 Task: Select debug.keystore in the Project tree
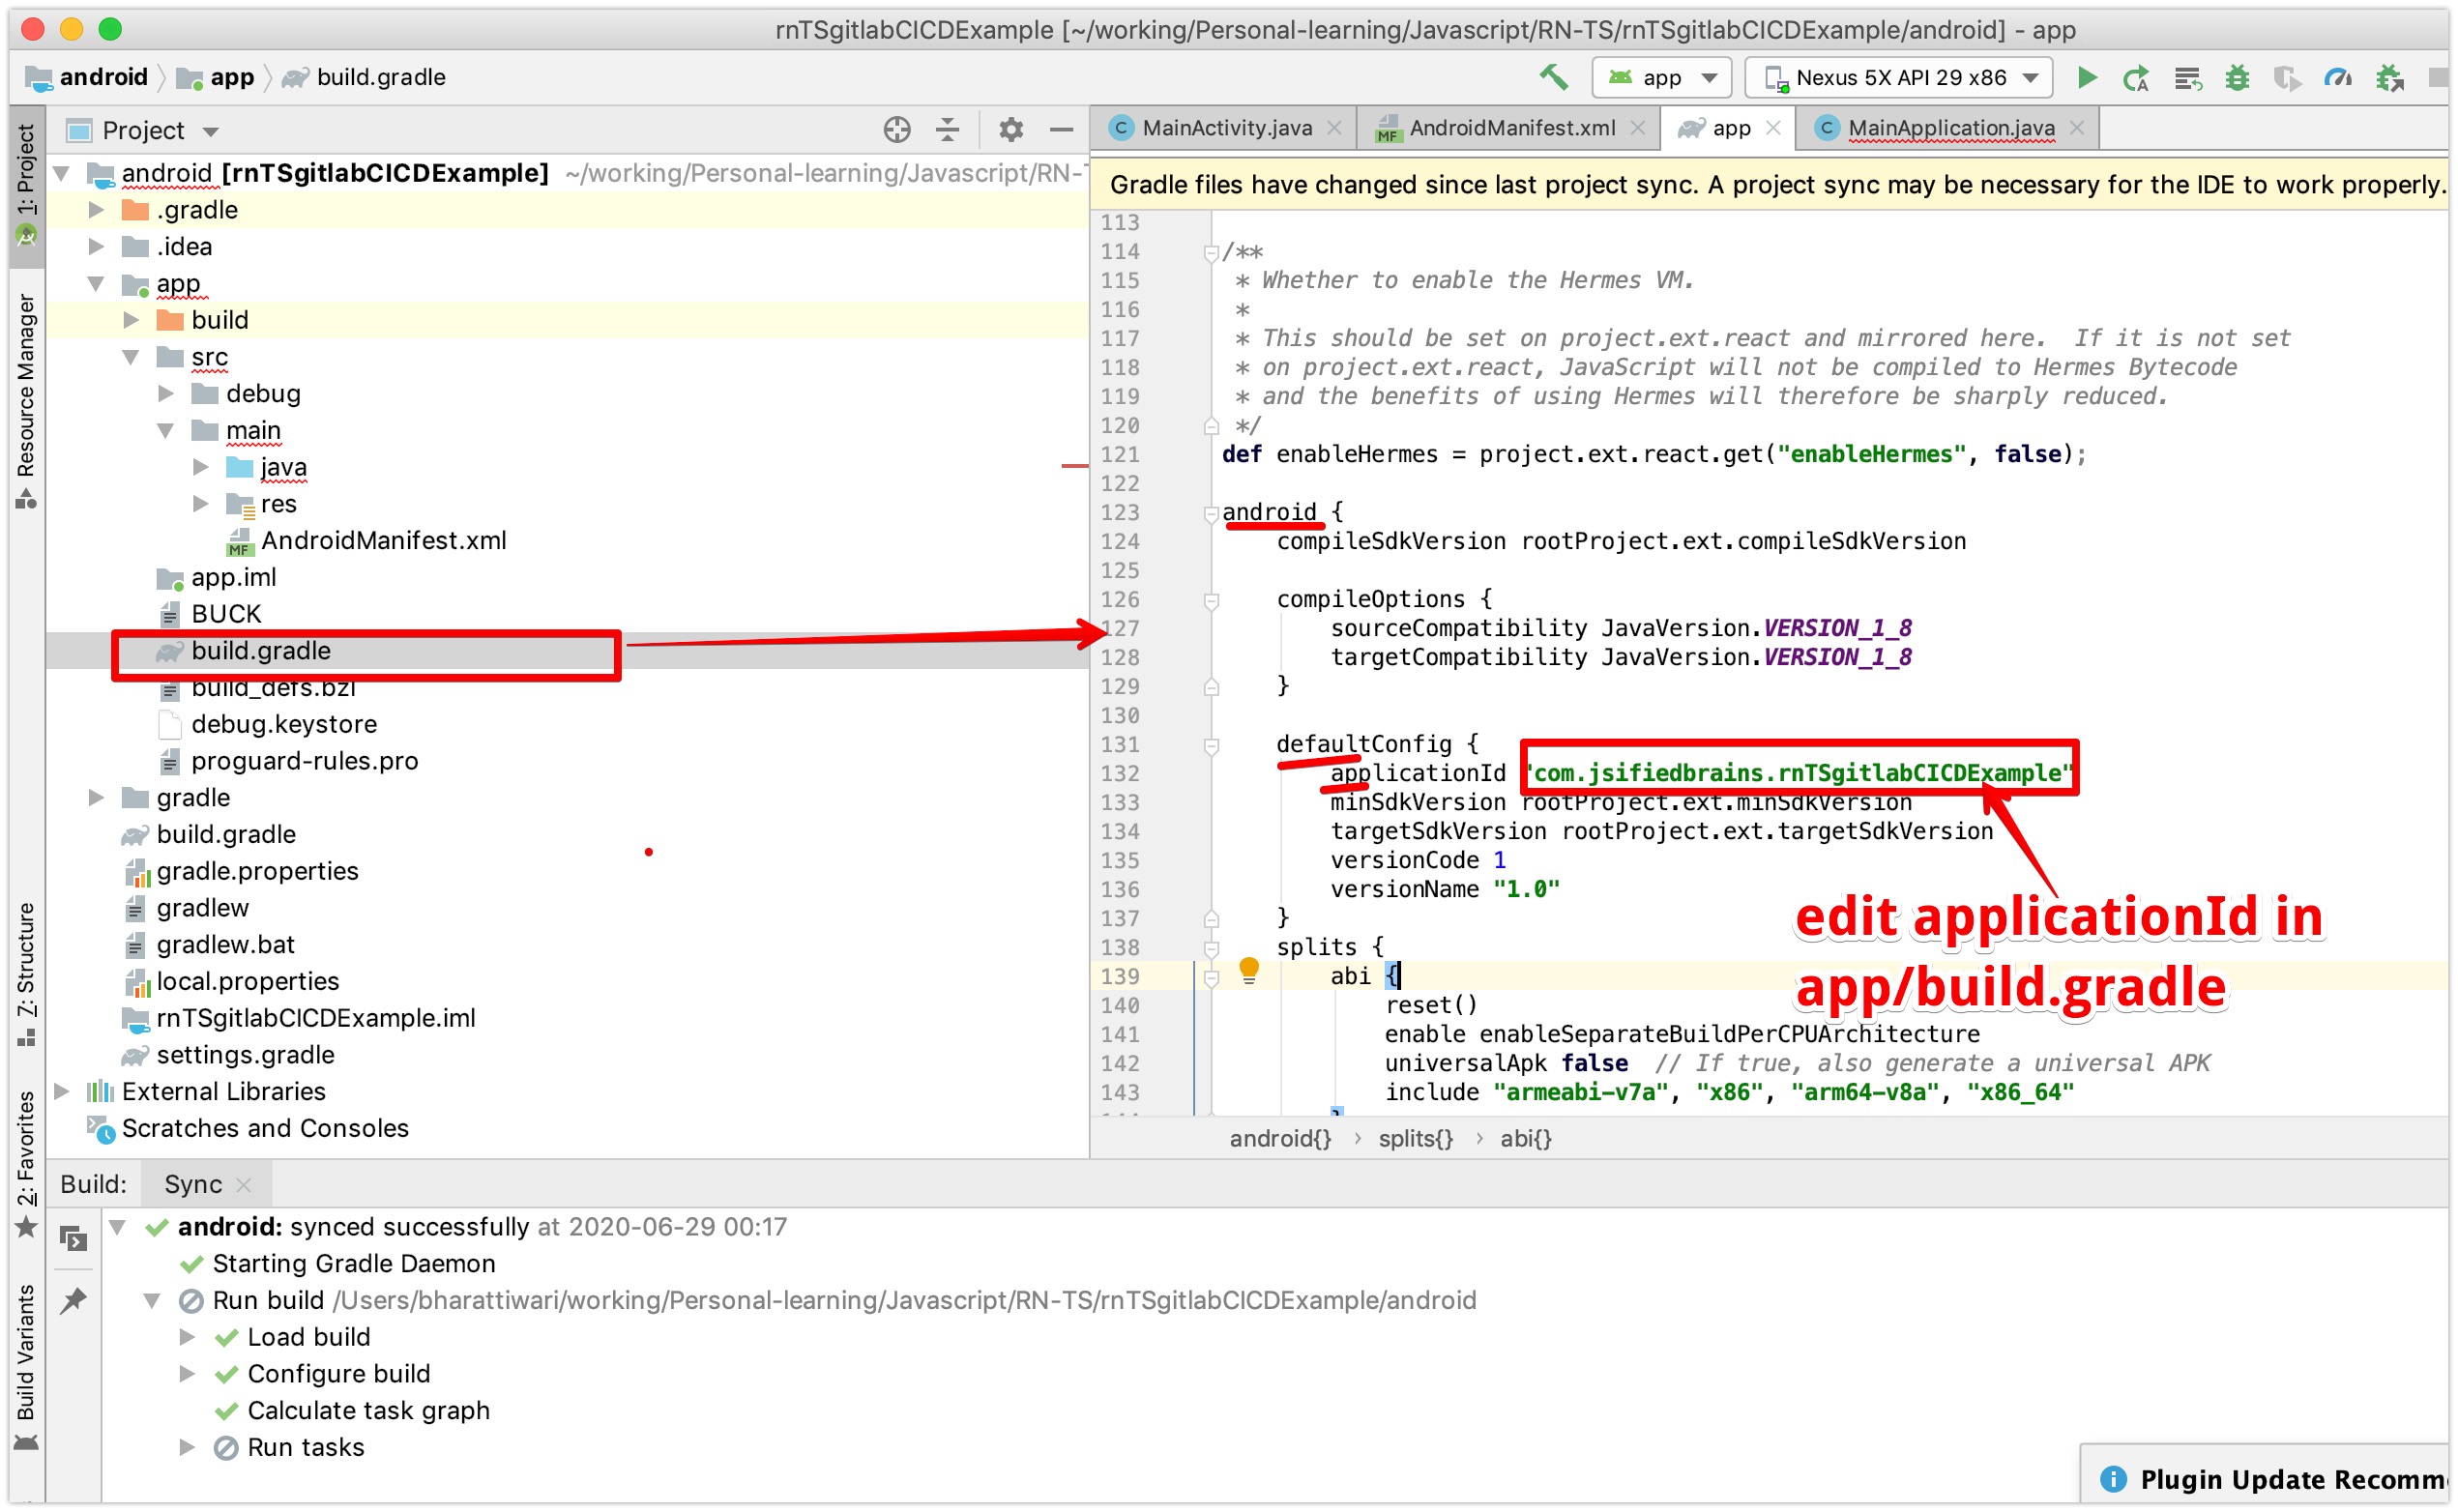pos(285,723)
